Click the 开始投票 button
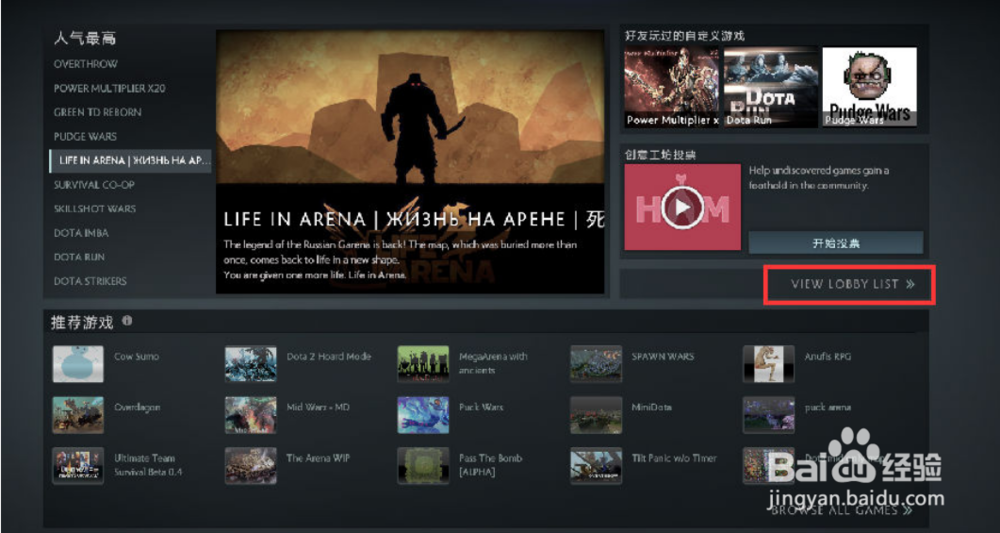This screenshot has height=533, width=1000. pyautogui.click(x=836, y=243)
